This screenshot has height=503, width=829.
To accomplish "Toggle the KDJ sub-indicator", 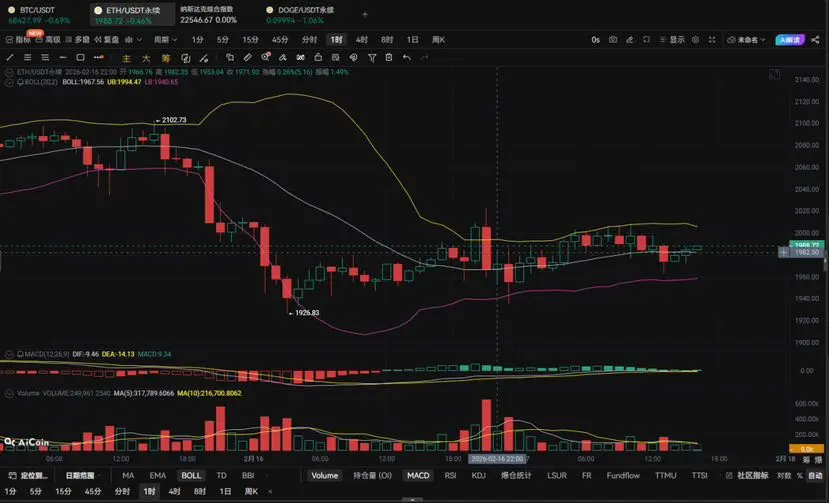I will tap(478, 475).
